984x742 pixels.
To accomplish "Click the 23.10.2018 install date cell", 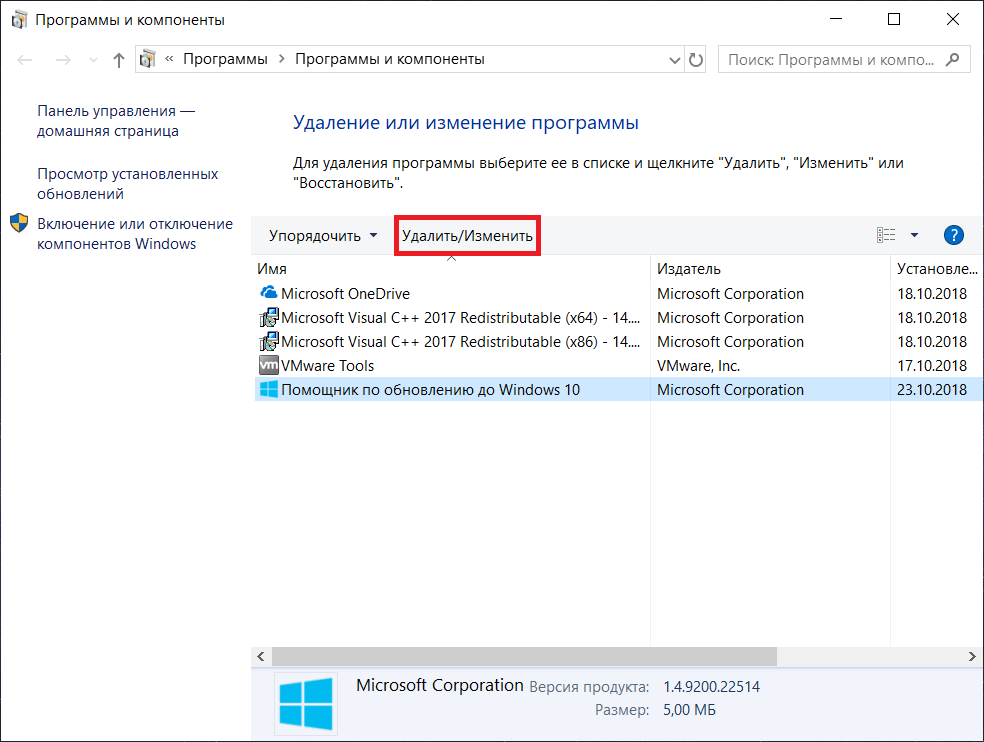I will (932, 389).
